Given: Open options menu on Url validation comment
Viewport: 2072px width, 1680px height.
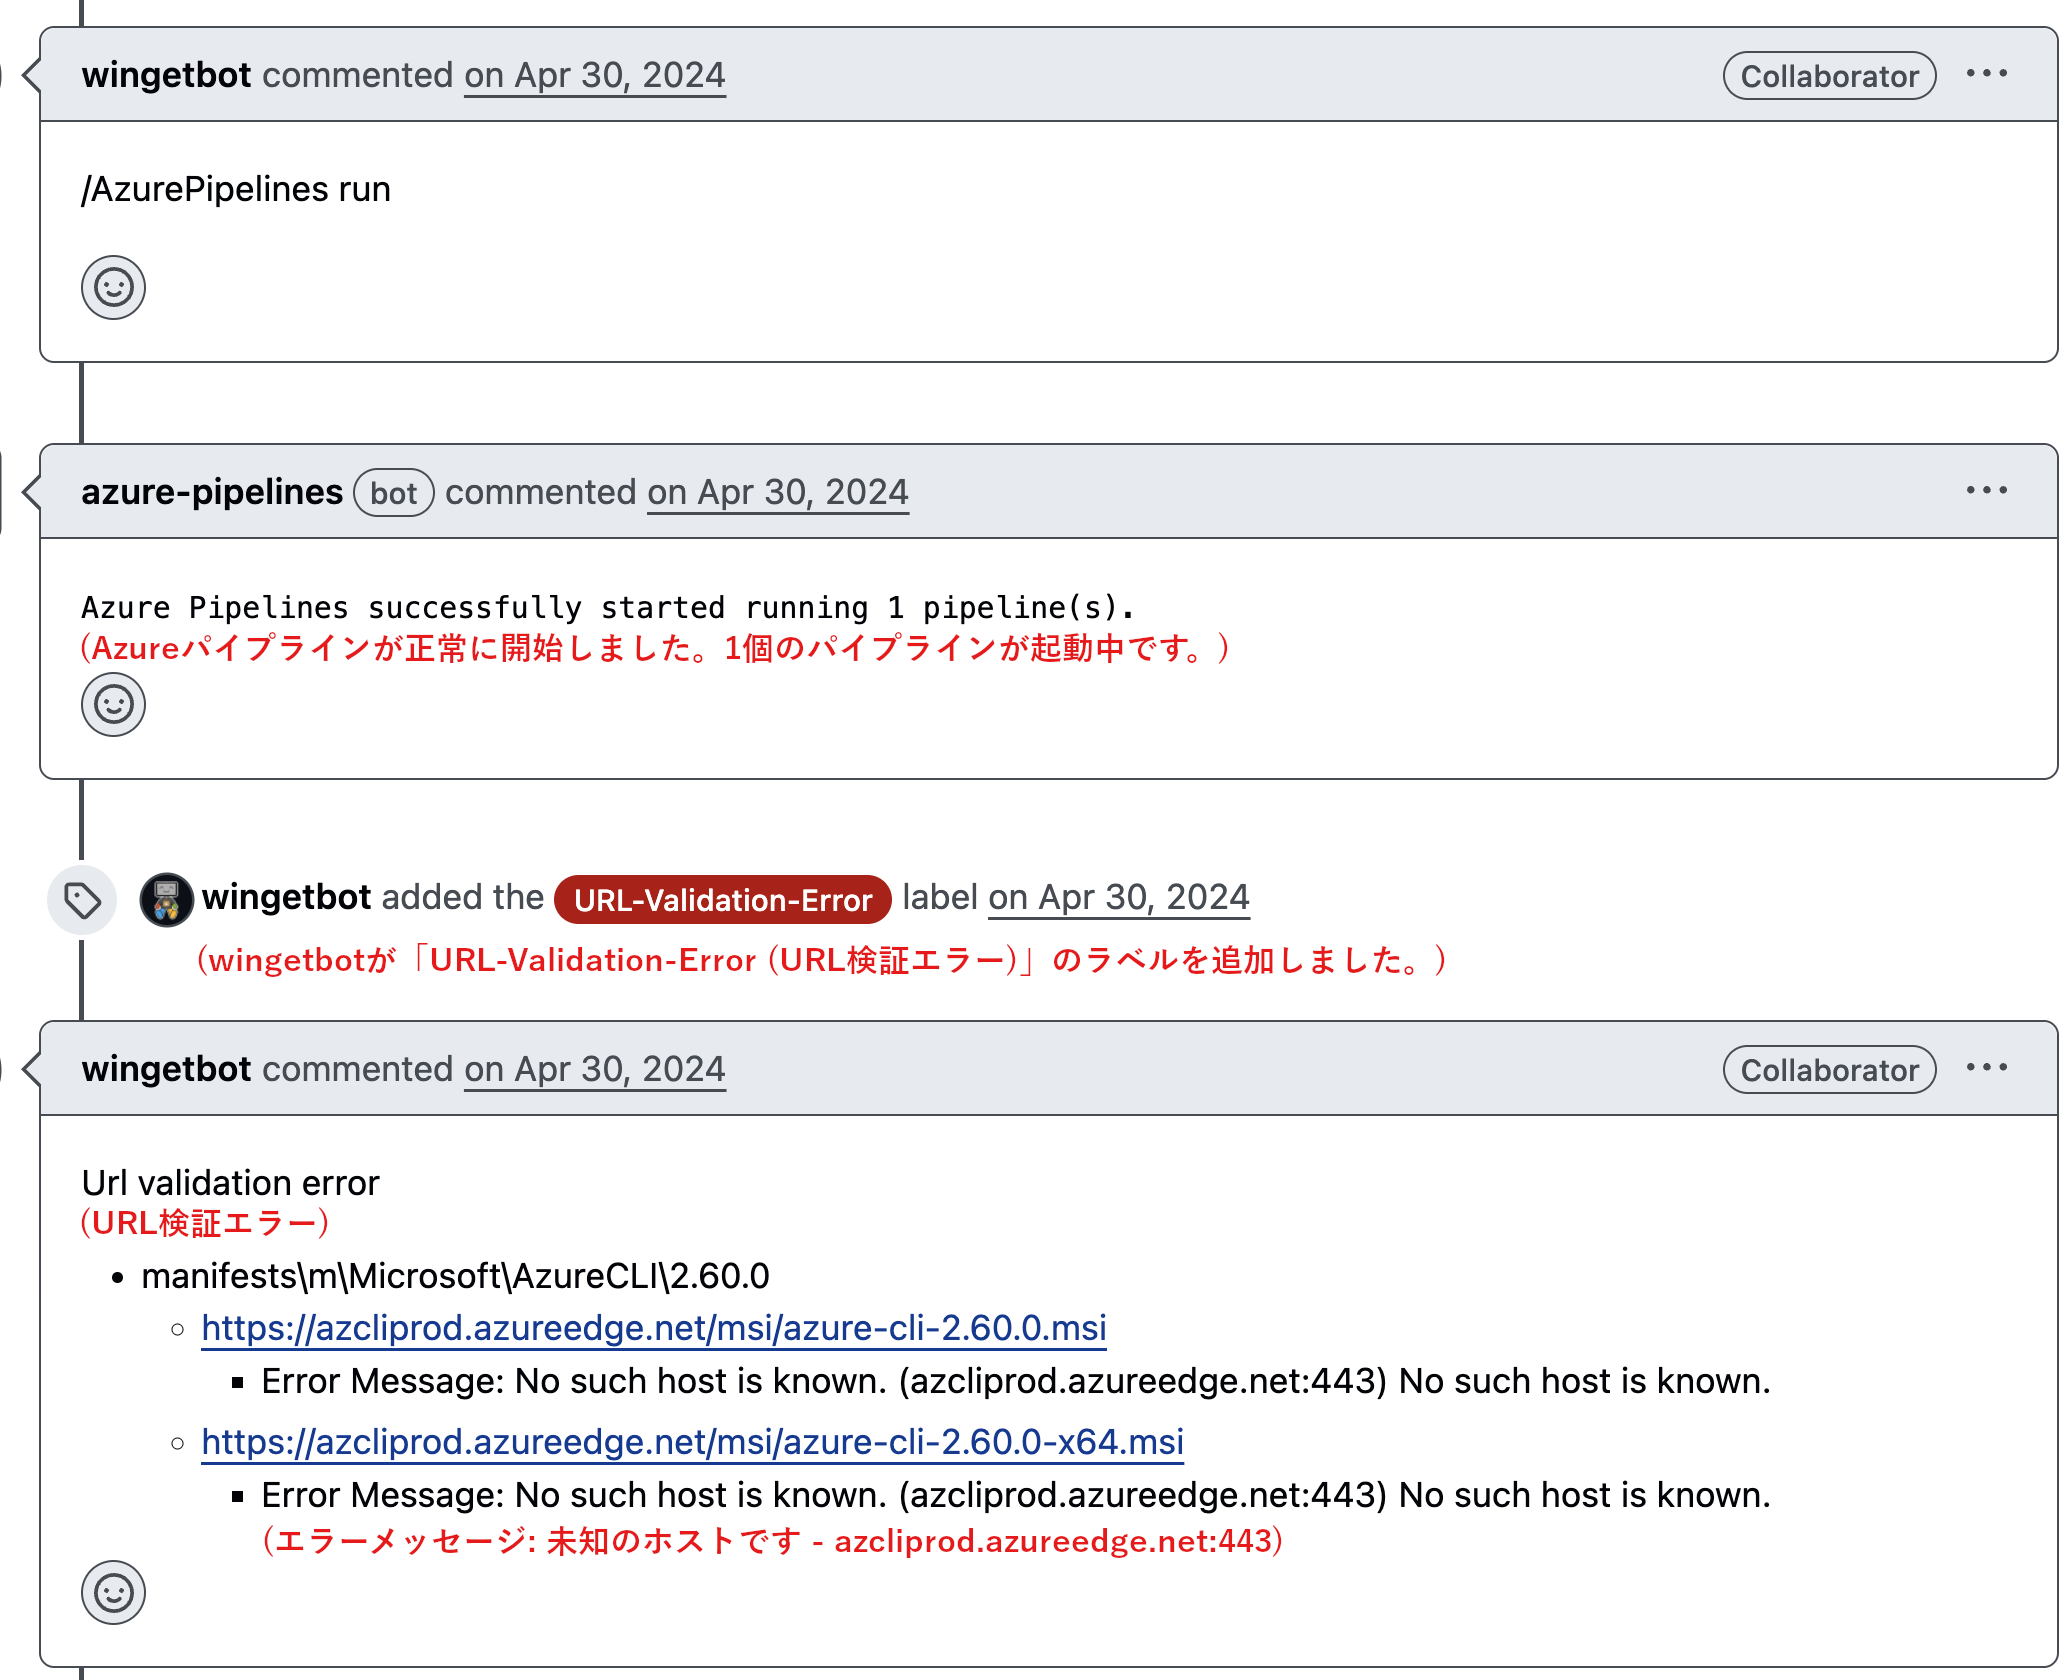Looking at the screenshot, I should [x=1986, y=1068].
